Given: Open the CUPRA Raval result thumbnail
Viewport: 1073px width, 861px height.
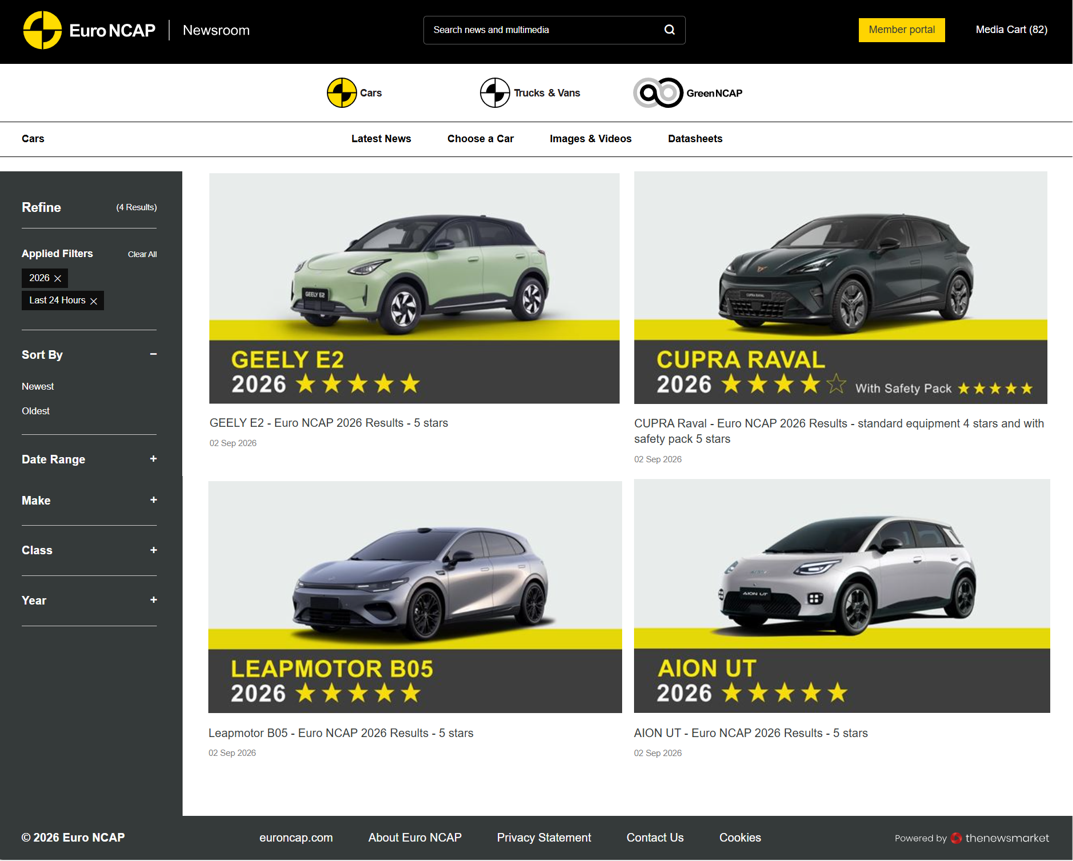Looking at the screenshot, I should [x=840, y=288].
